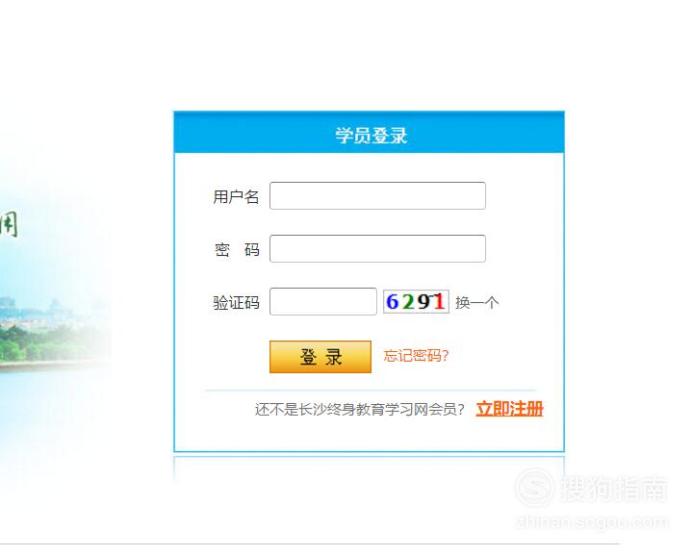The image size is (692, 556).
Task: Follow the 立即注册 register now link
Action: pos(509,409)
